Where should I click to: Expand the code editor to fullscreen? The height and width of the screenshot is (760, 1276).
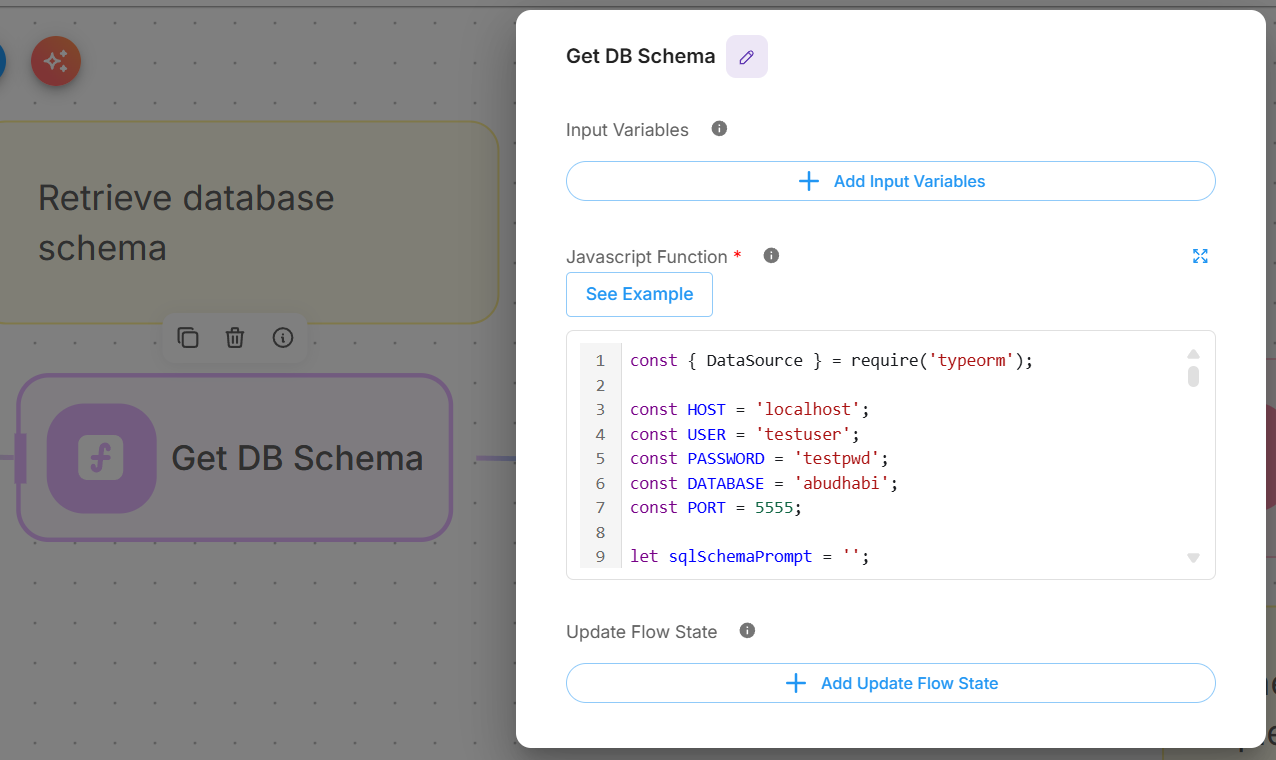1200,256
